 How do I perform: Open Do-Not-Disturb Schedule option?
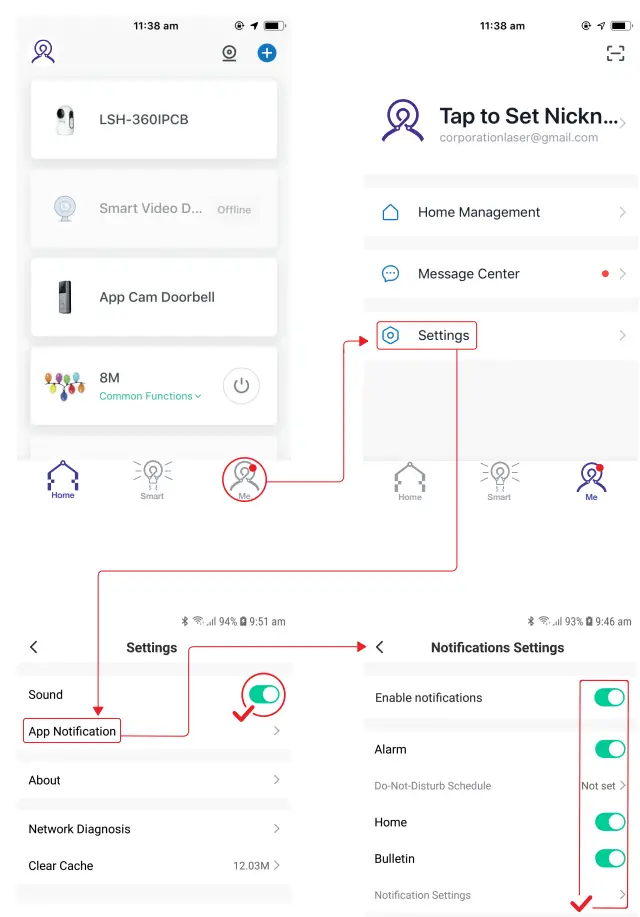(501, 785)
